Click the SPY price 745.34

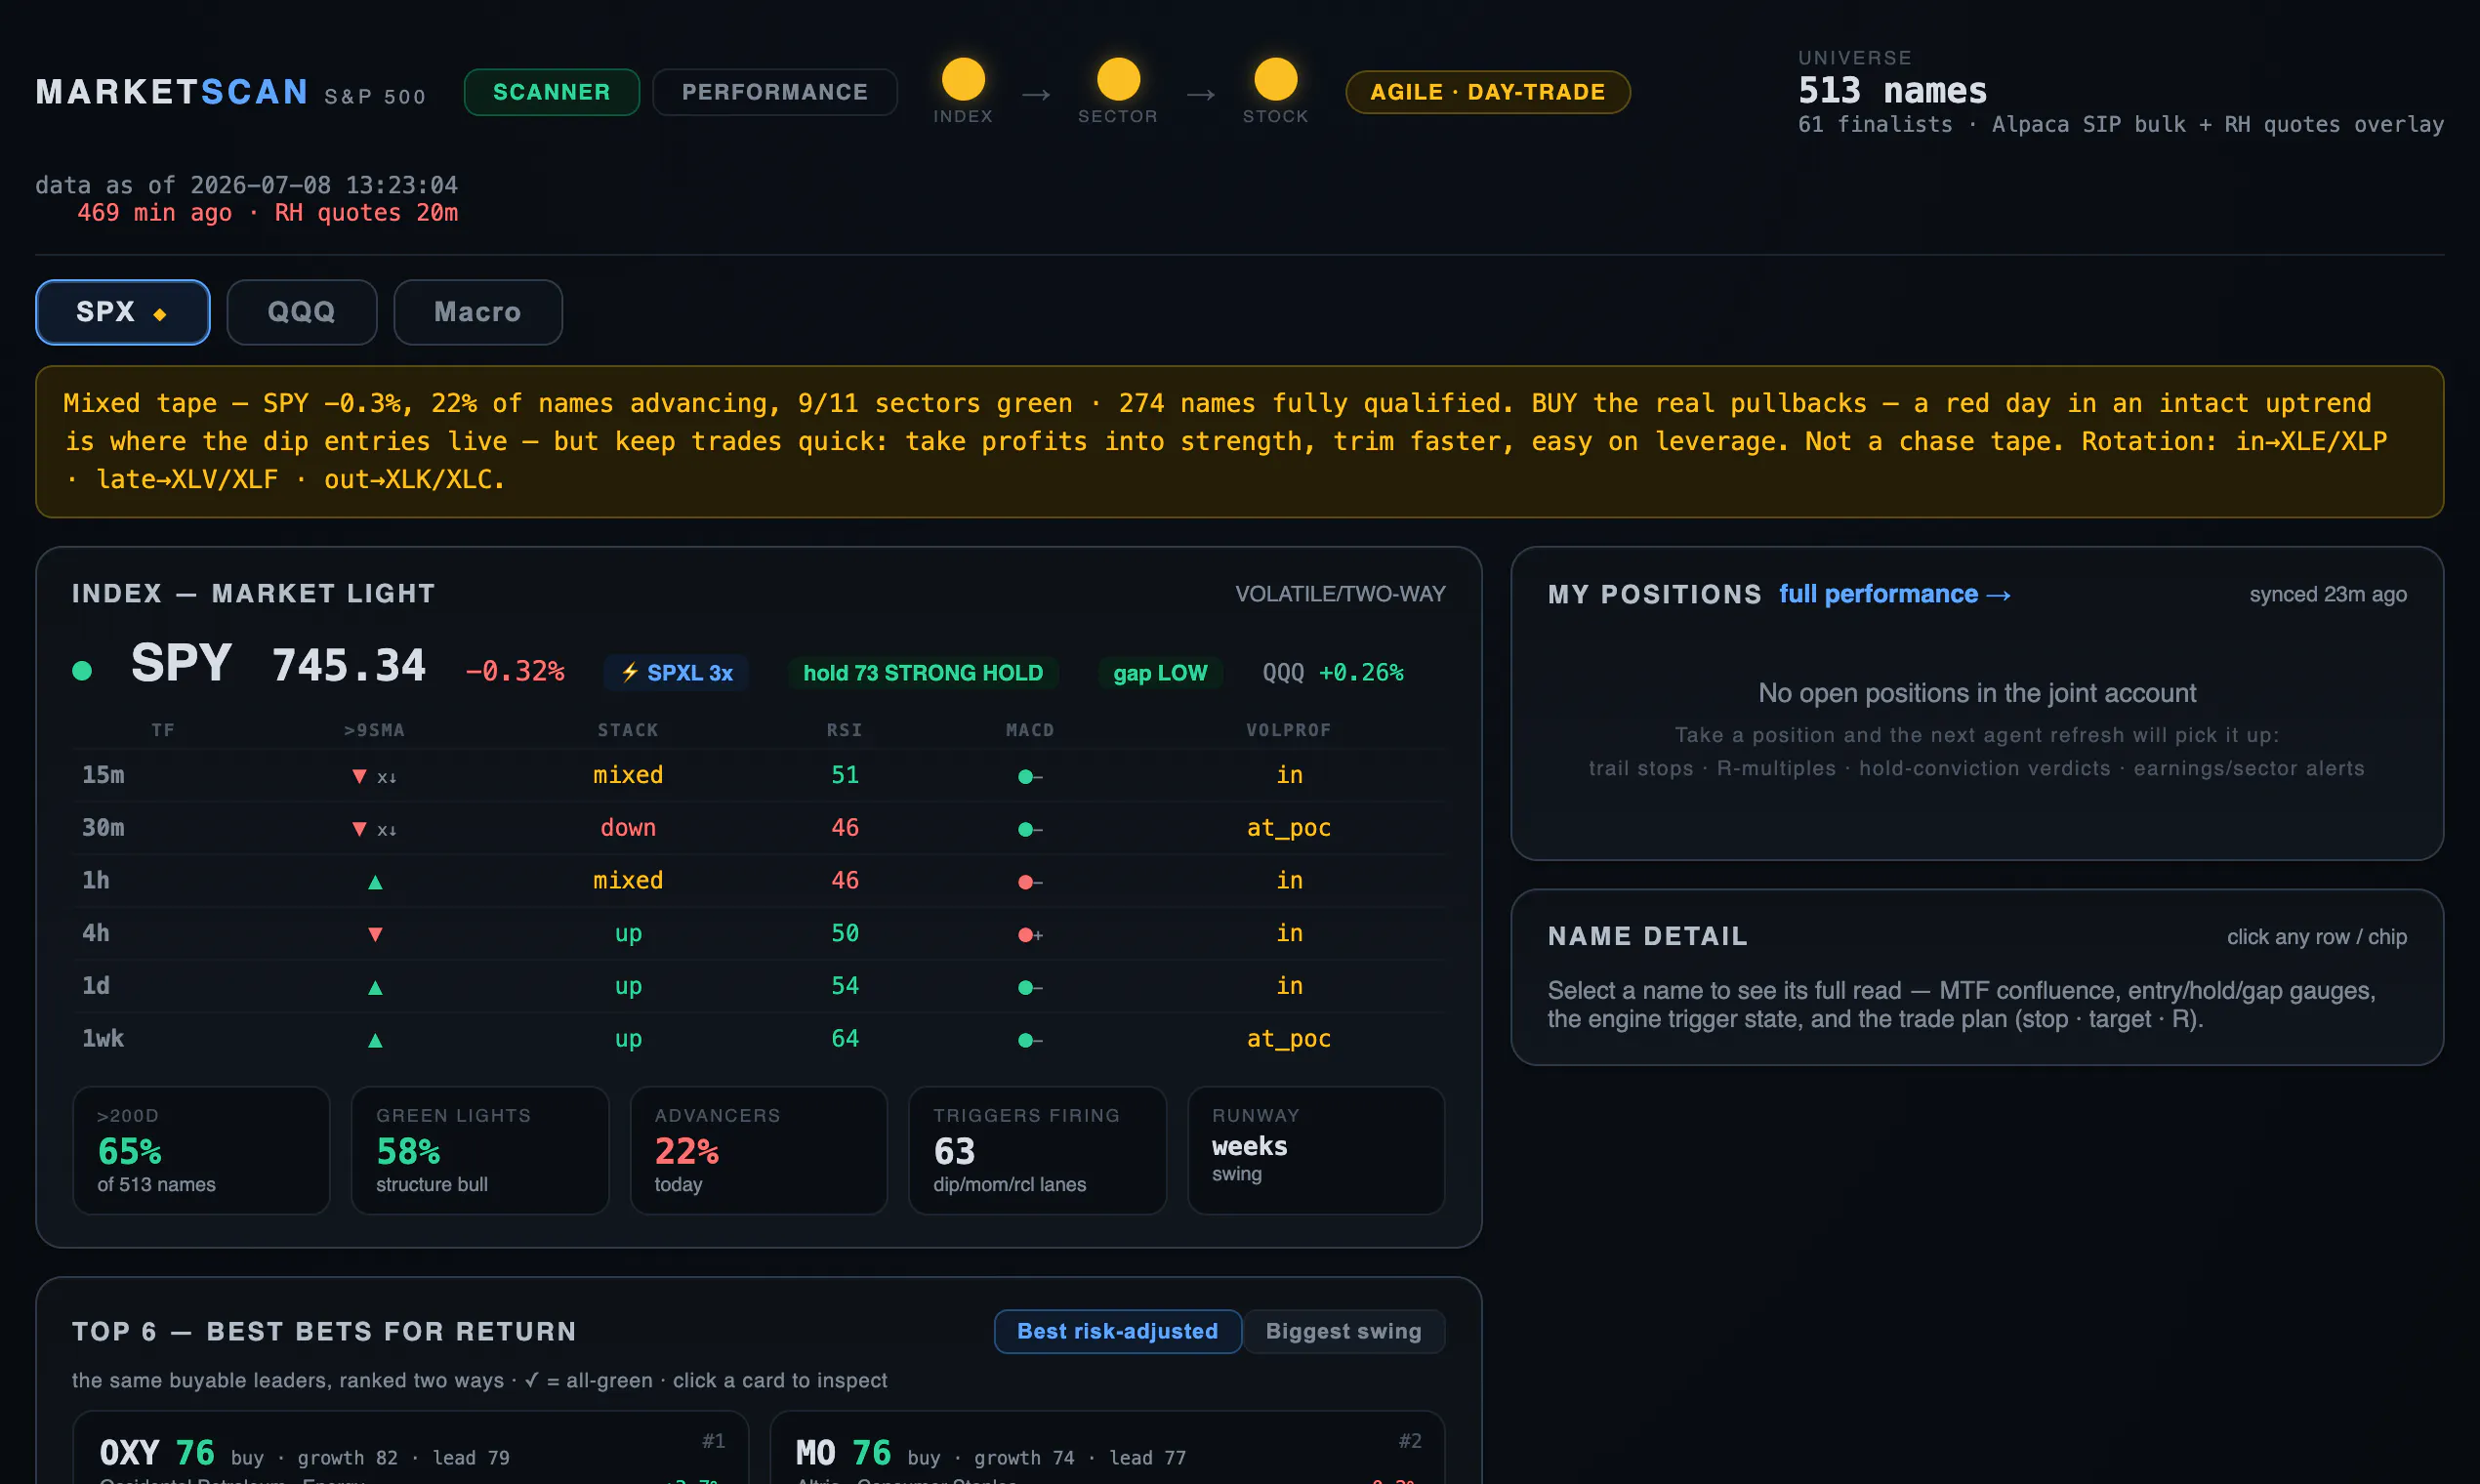click(349, 666)
